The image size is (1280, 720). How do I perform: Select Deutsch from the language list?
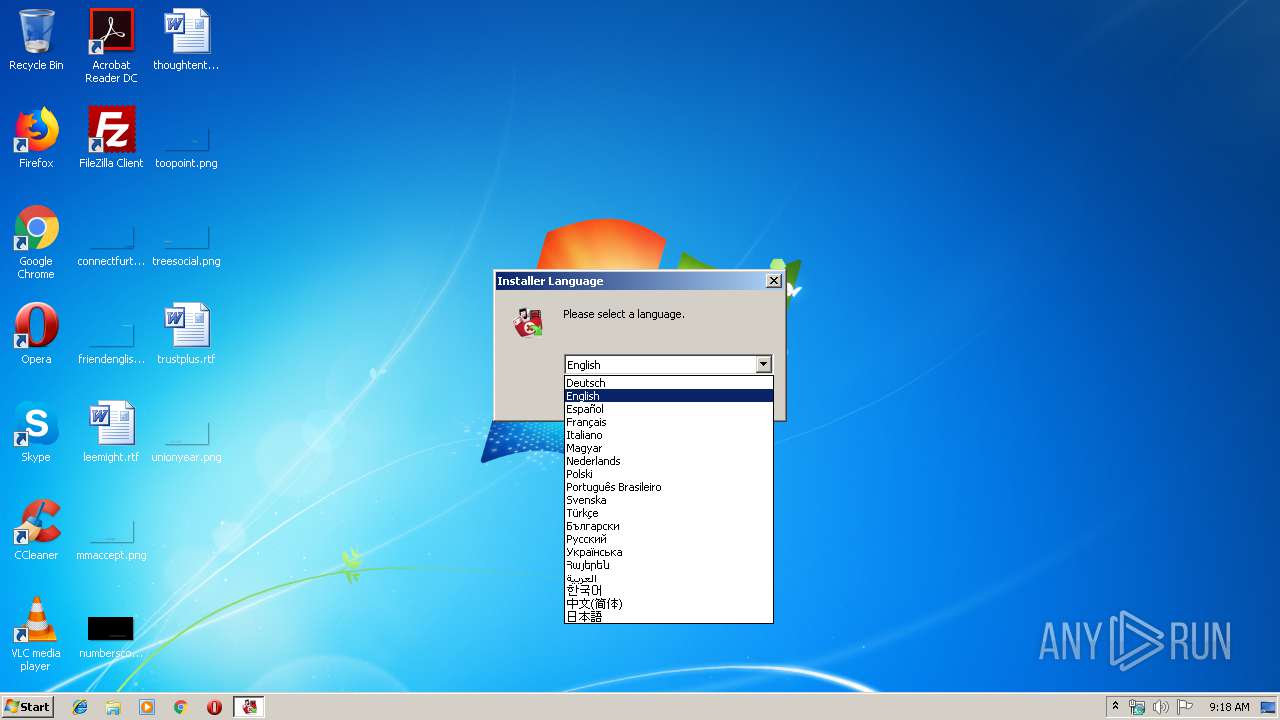pos(668,383)
